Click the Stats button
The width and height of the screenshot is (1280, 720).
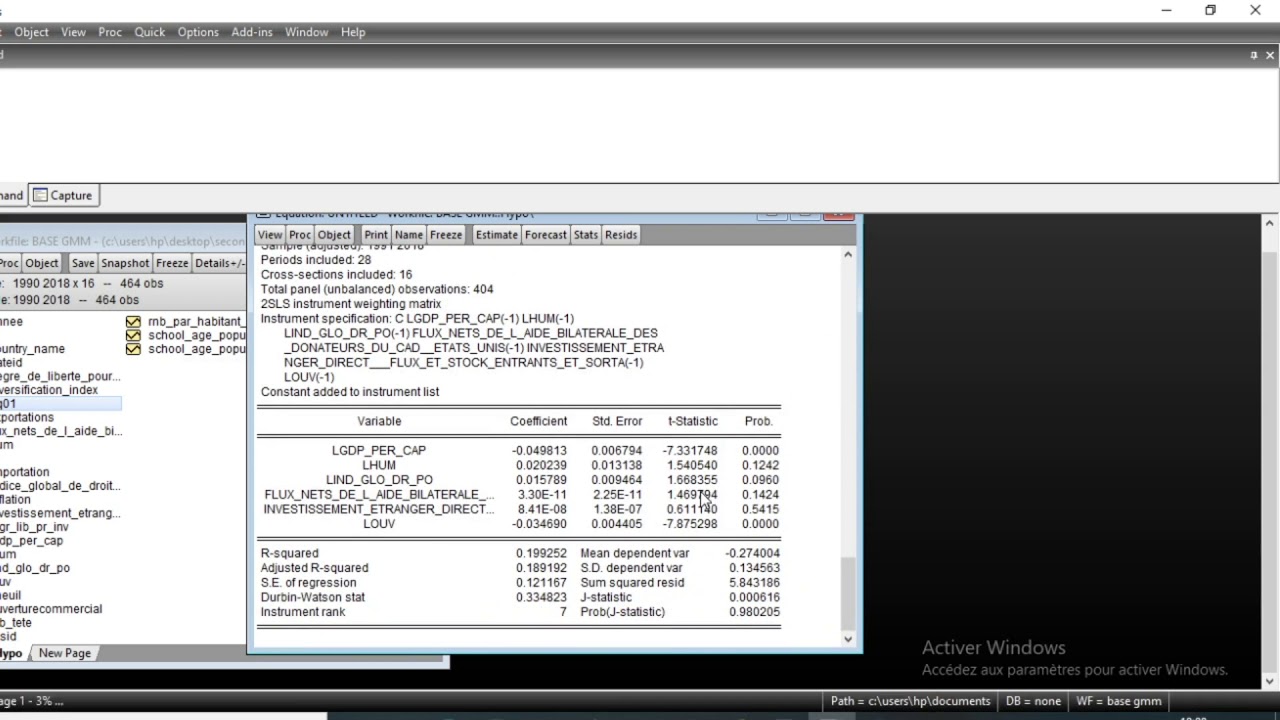(x=586, y=235)
